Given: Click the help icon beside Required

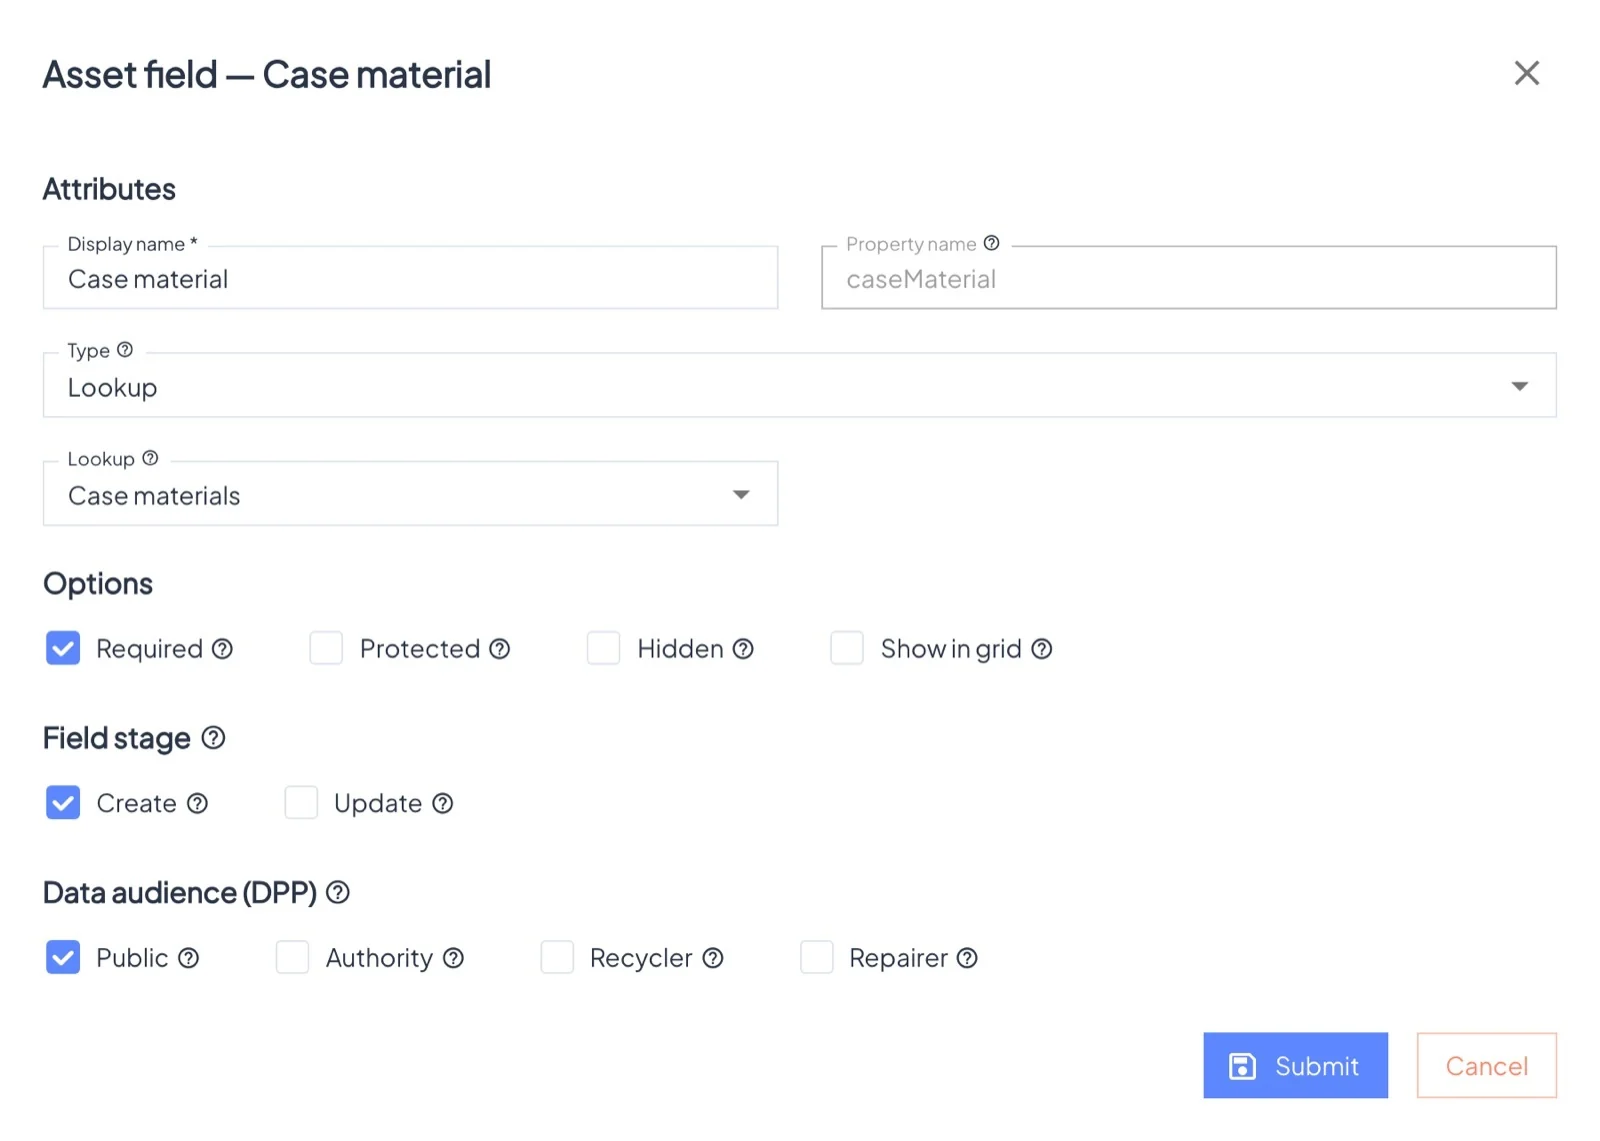Looking at the screenshot, I should [222, 649].
